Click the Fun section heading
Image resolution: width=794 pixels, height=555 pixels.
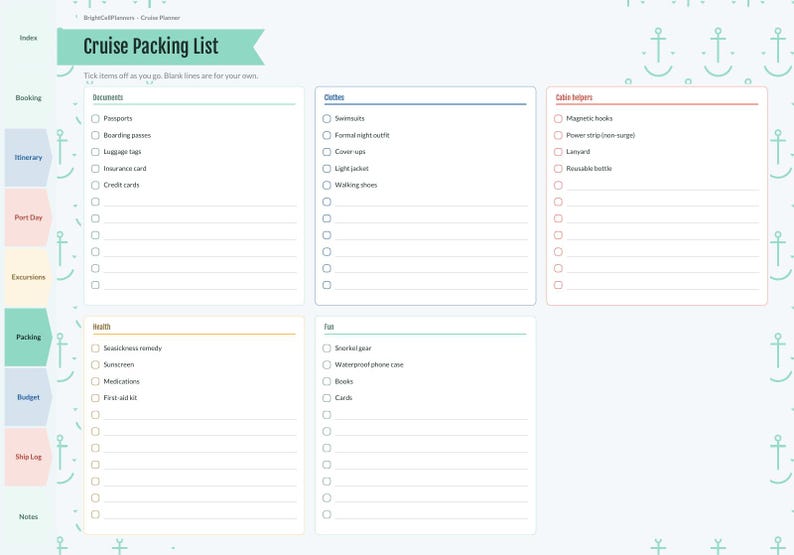(329, 327)
